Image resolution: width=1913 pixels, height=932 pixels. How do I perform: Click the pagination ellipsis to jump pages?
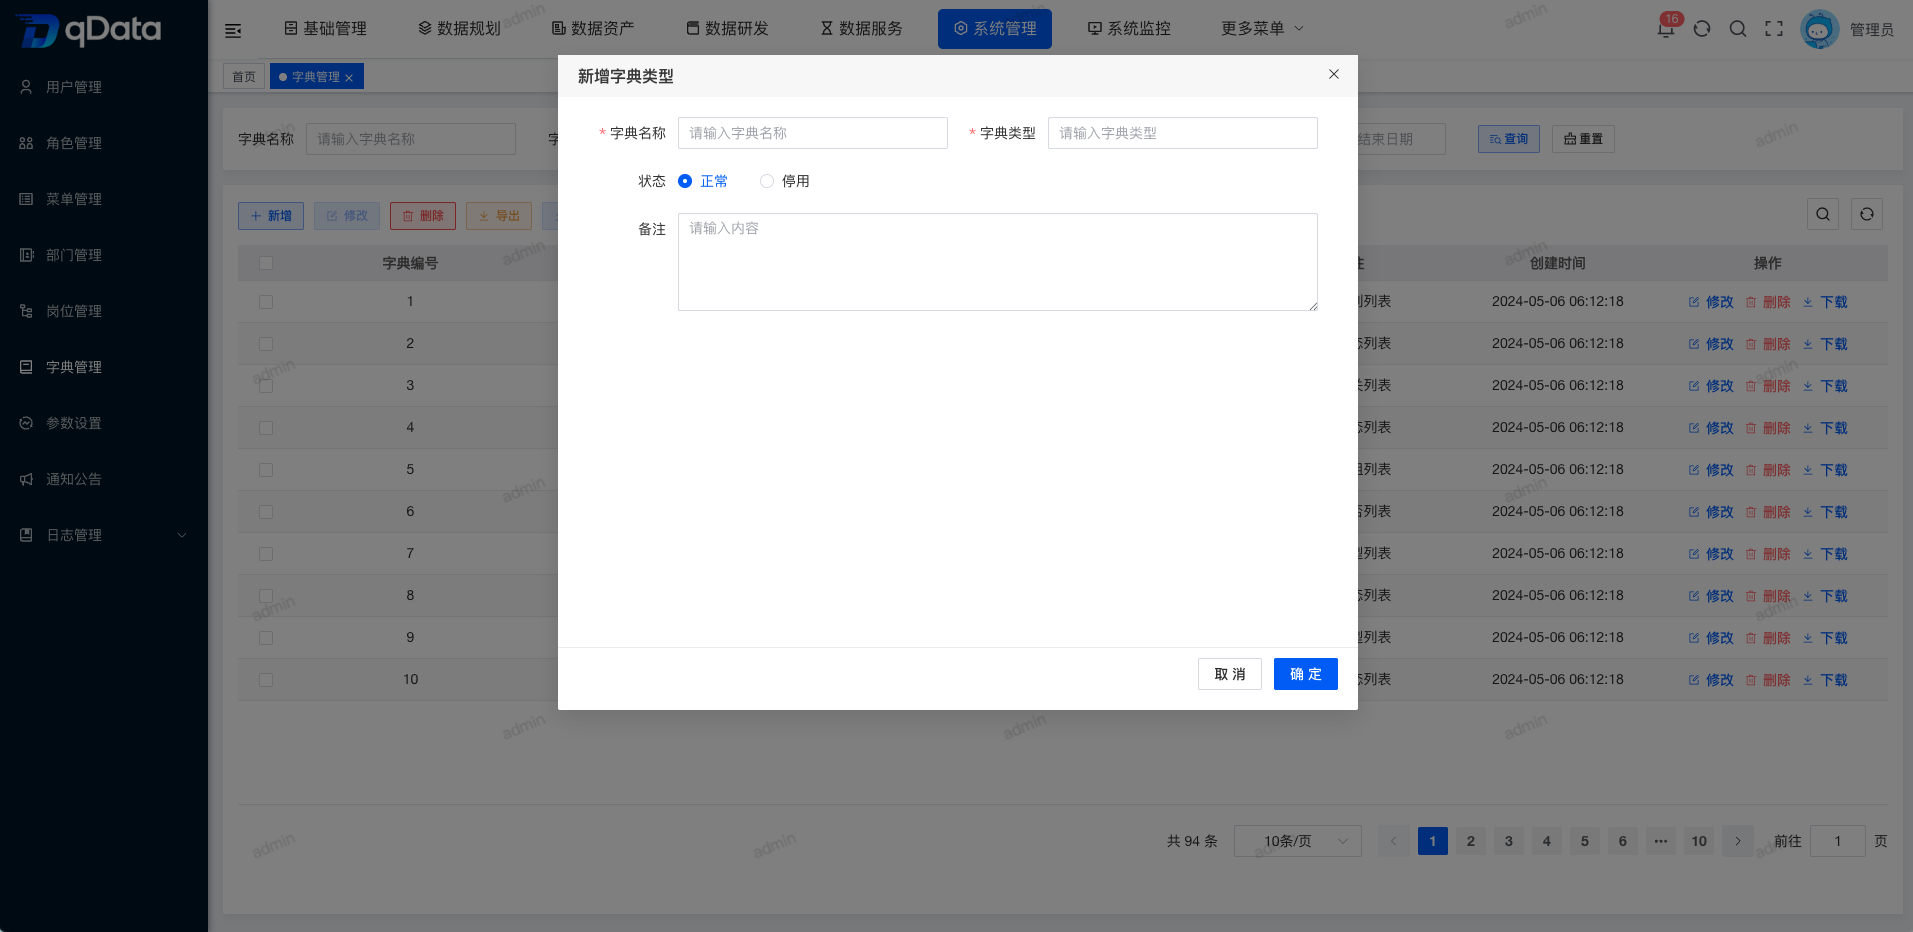[x=1661, y=841]
